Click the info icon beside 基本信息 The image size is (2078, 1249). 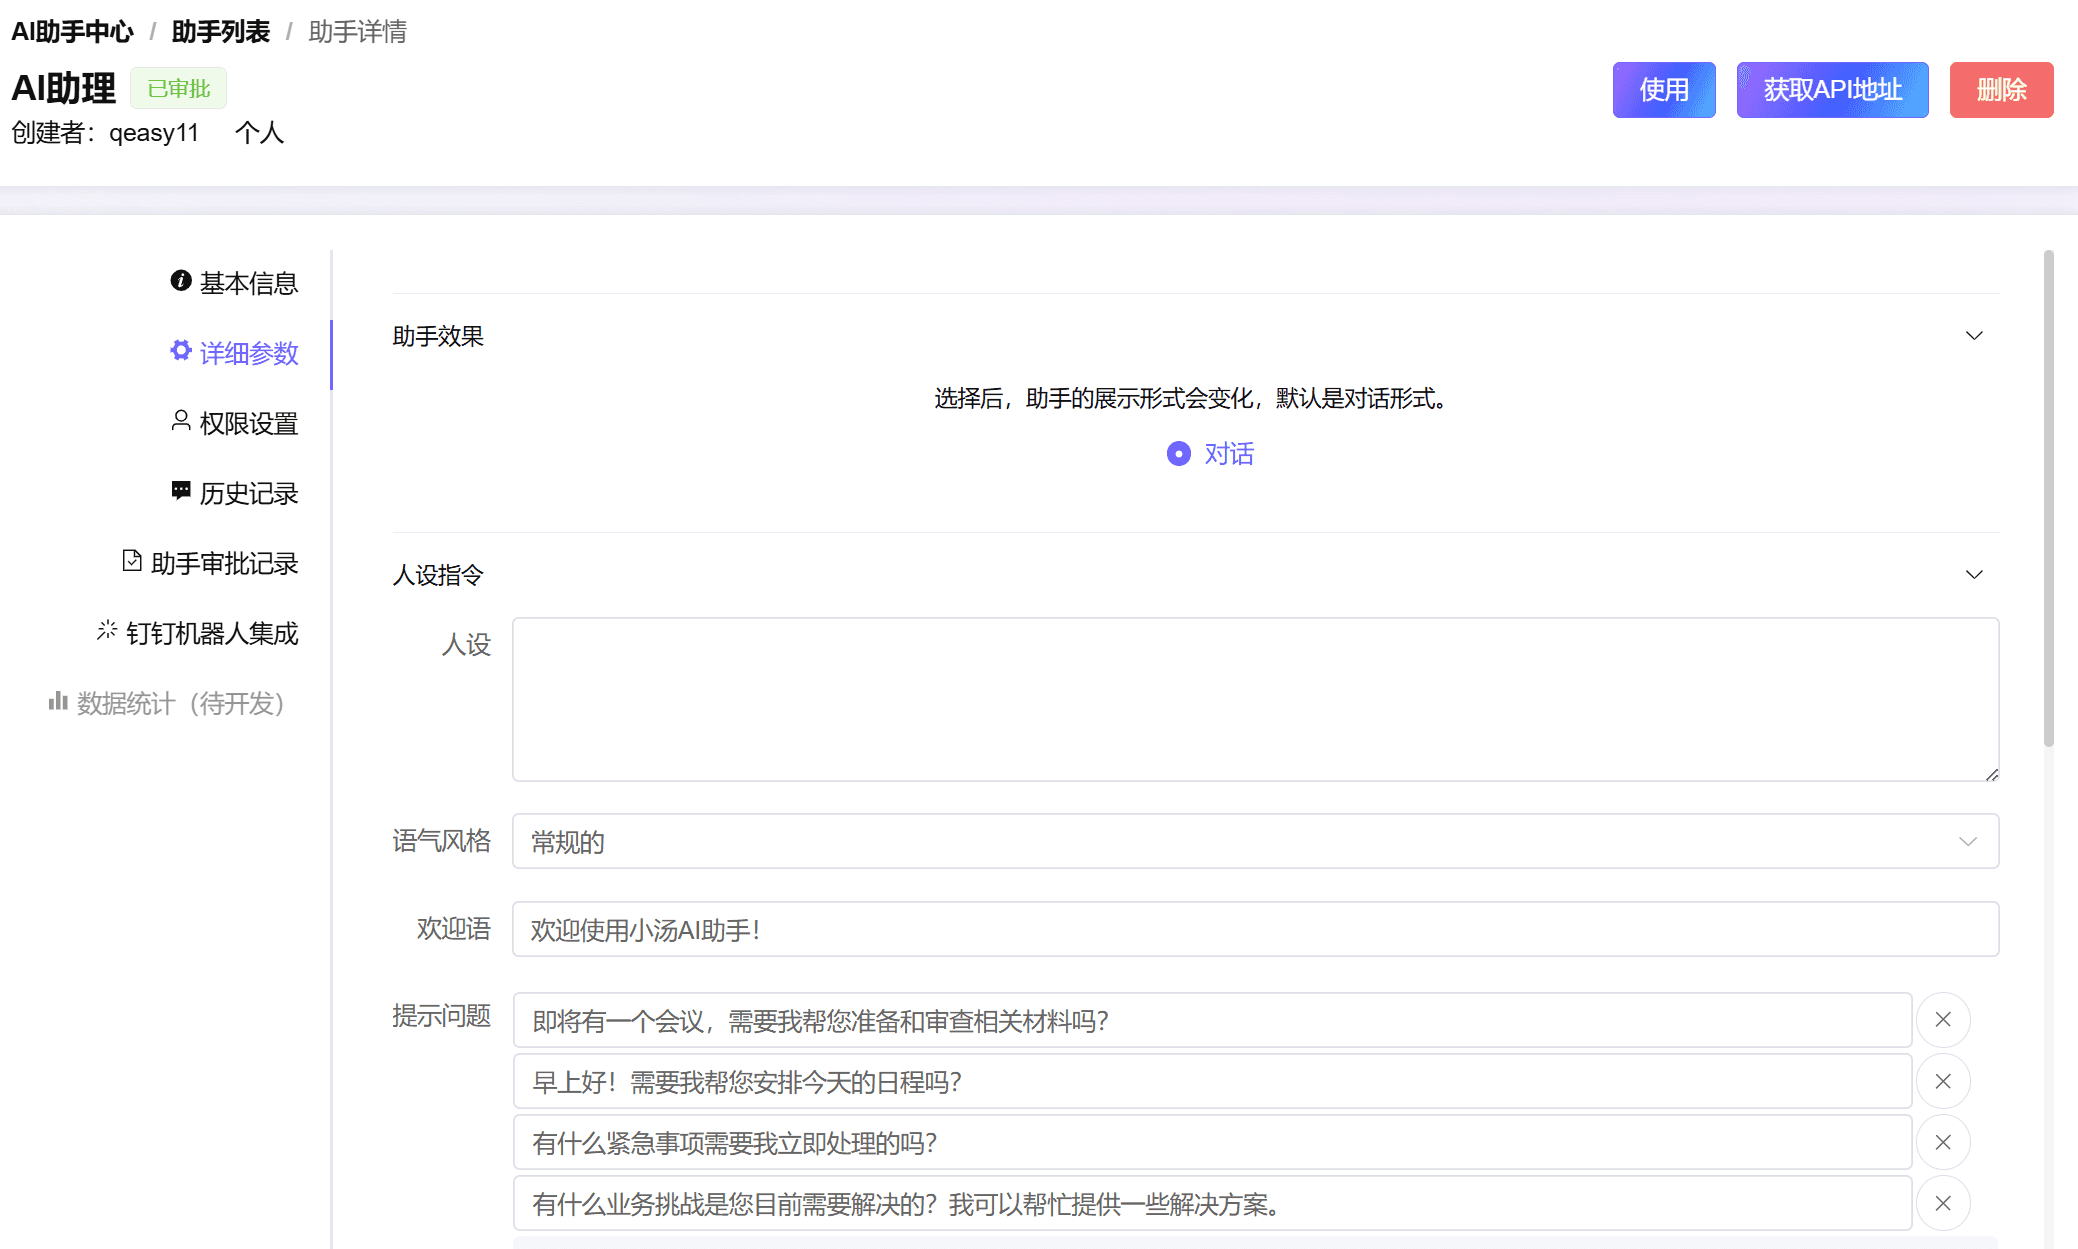pos(181,281)
